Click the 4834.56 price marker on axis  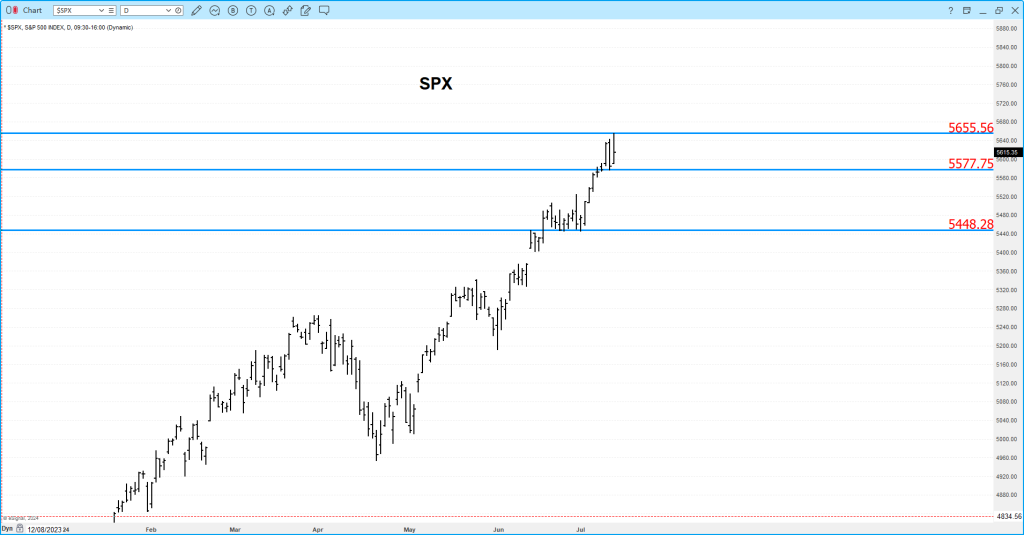point(1009,517)
